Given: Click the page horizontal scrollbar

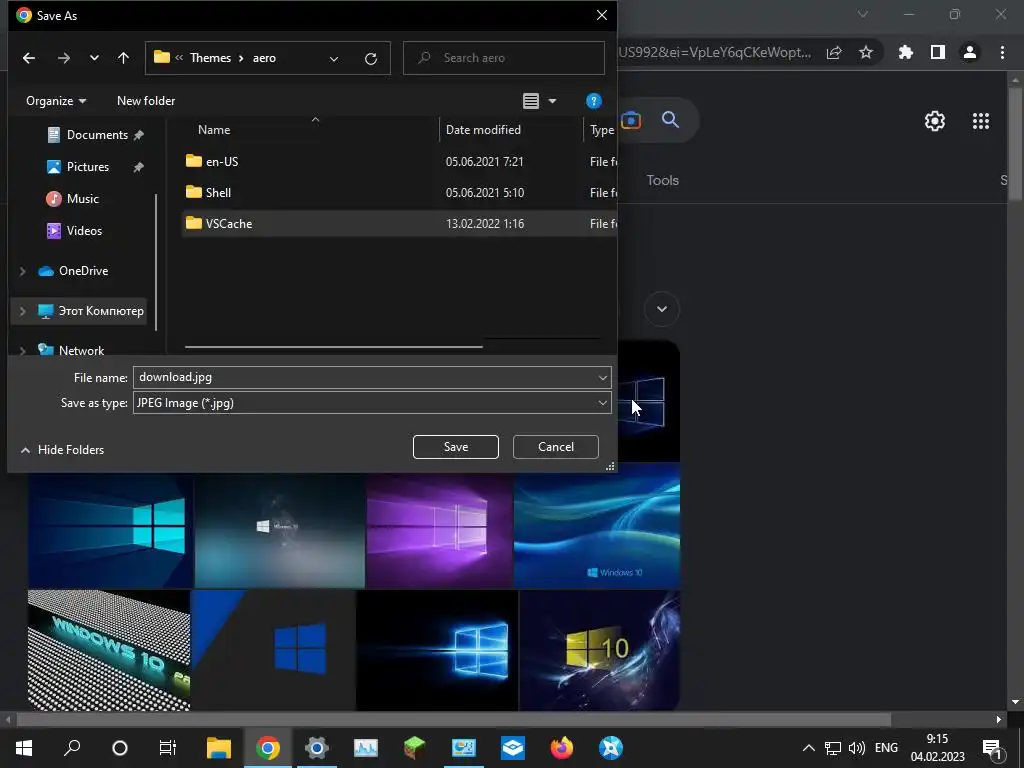Looking at the screenshot, I should [x=454, y=720].
